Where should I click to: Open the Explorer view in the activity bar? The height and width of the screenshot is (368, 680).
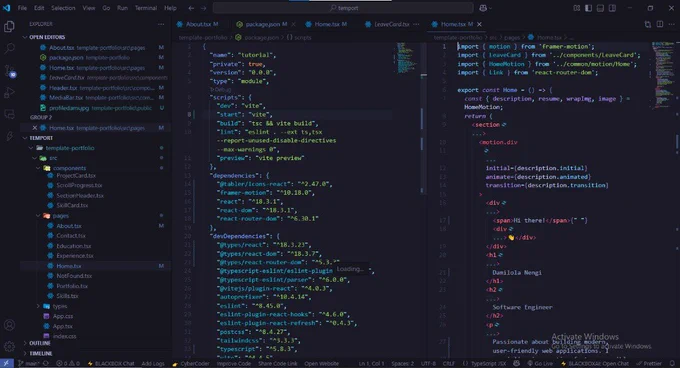pos(9,27)
